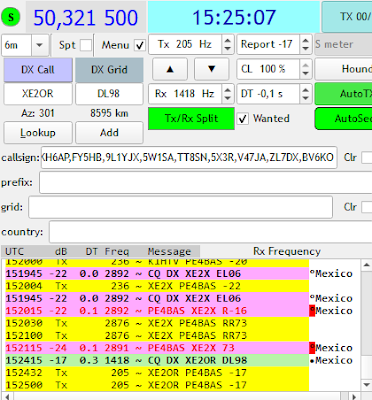Decrease Report -17 value
The image size is (372, 400).
[x=305, y=49]
